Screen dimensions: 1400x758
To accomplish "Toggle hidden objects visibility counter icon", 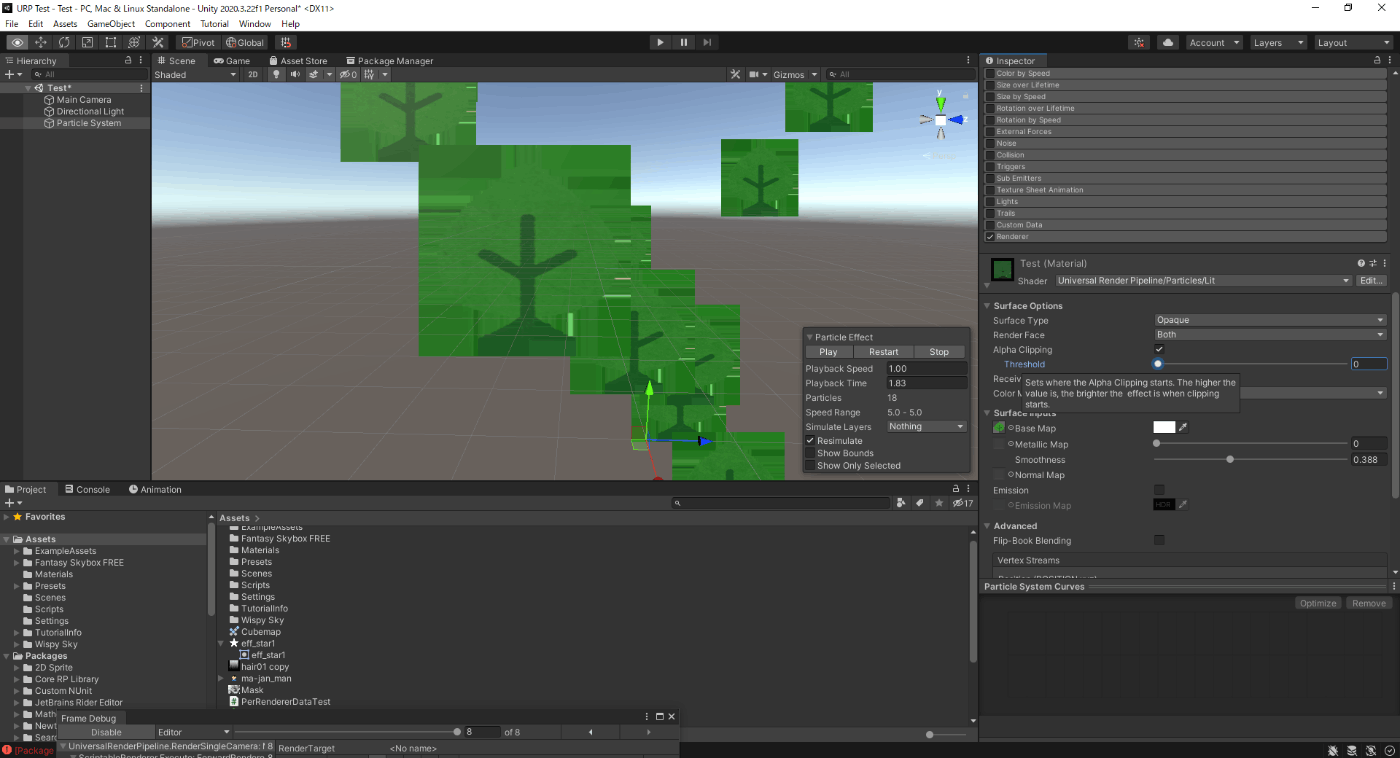I will (x=347, y=75).
